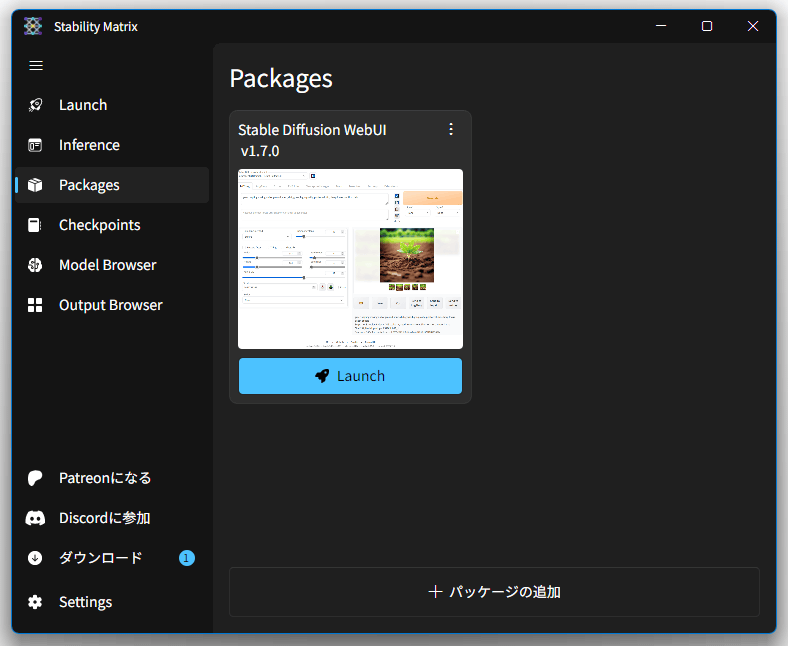788x646 pixels.
Task: Click the Settings gear icon
Action: point(35,602)
